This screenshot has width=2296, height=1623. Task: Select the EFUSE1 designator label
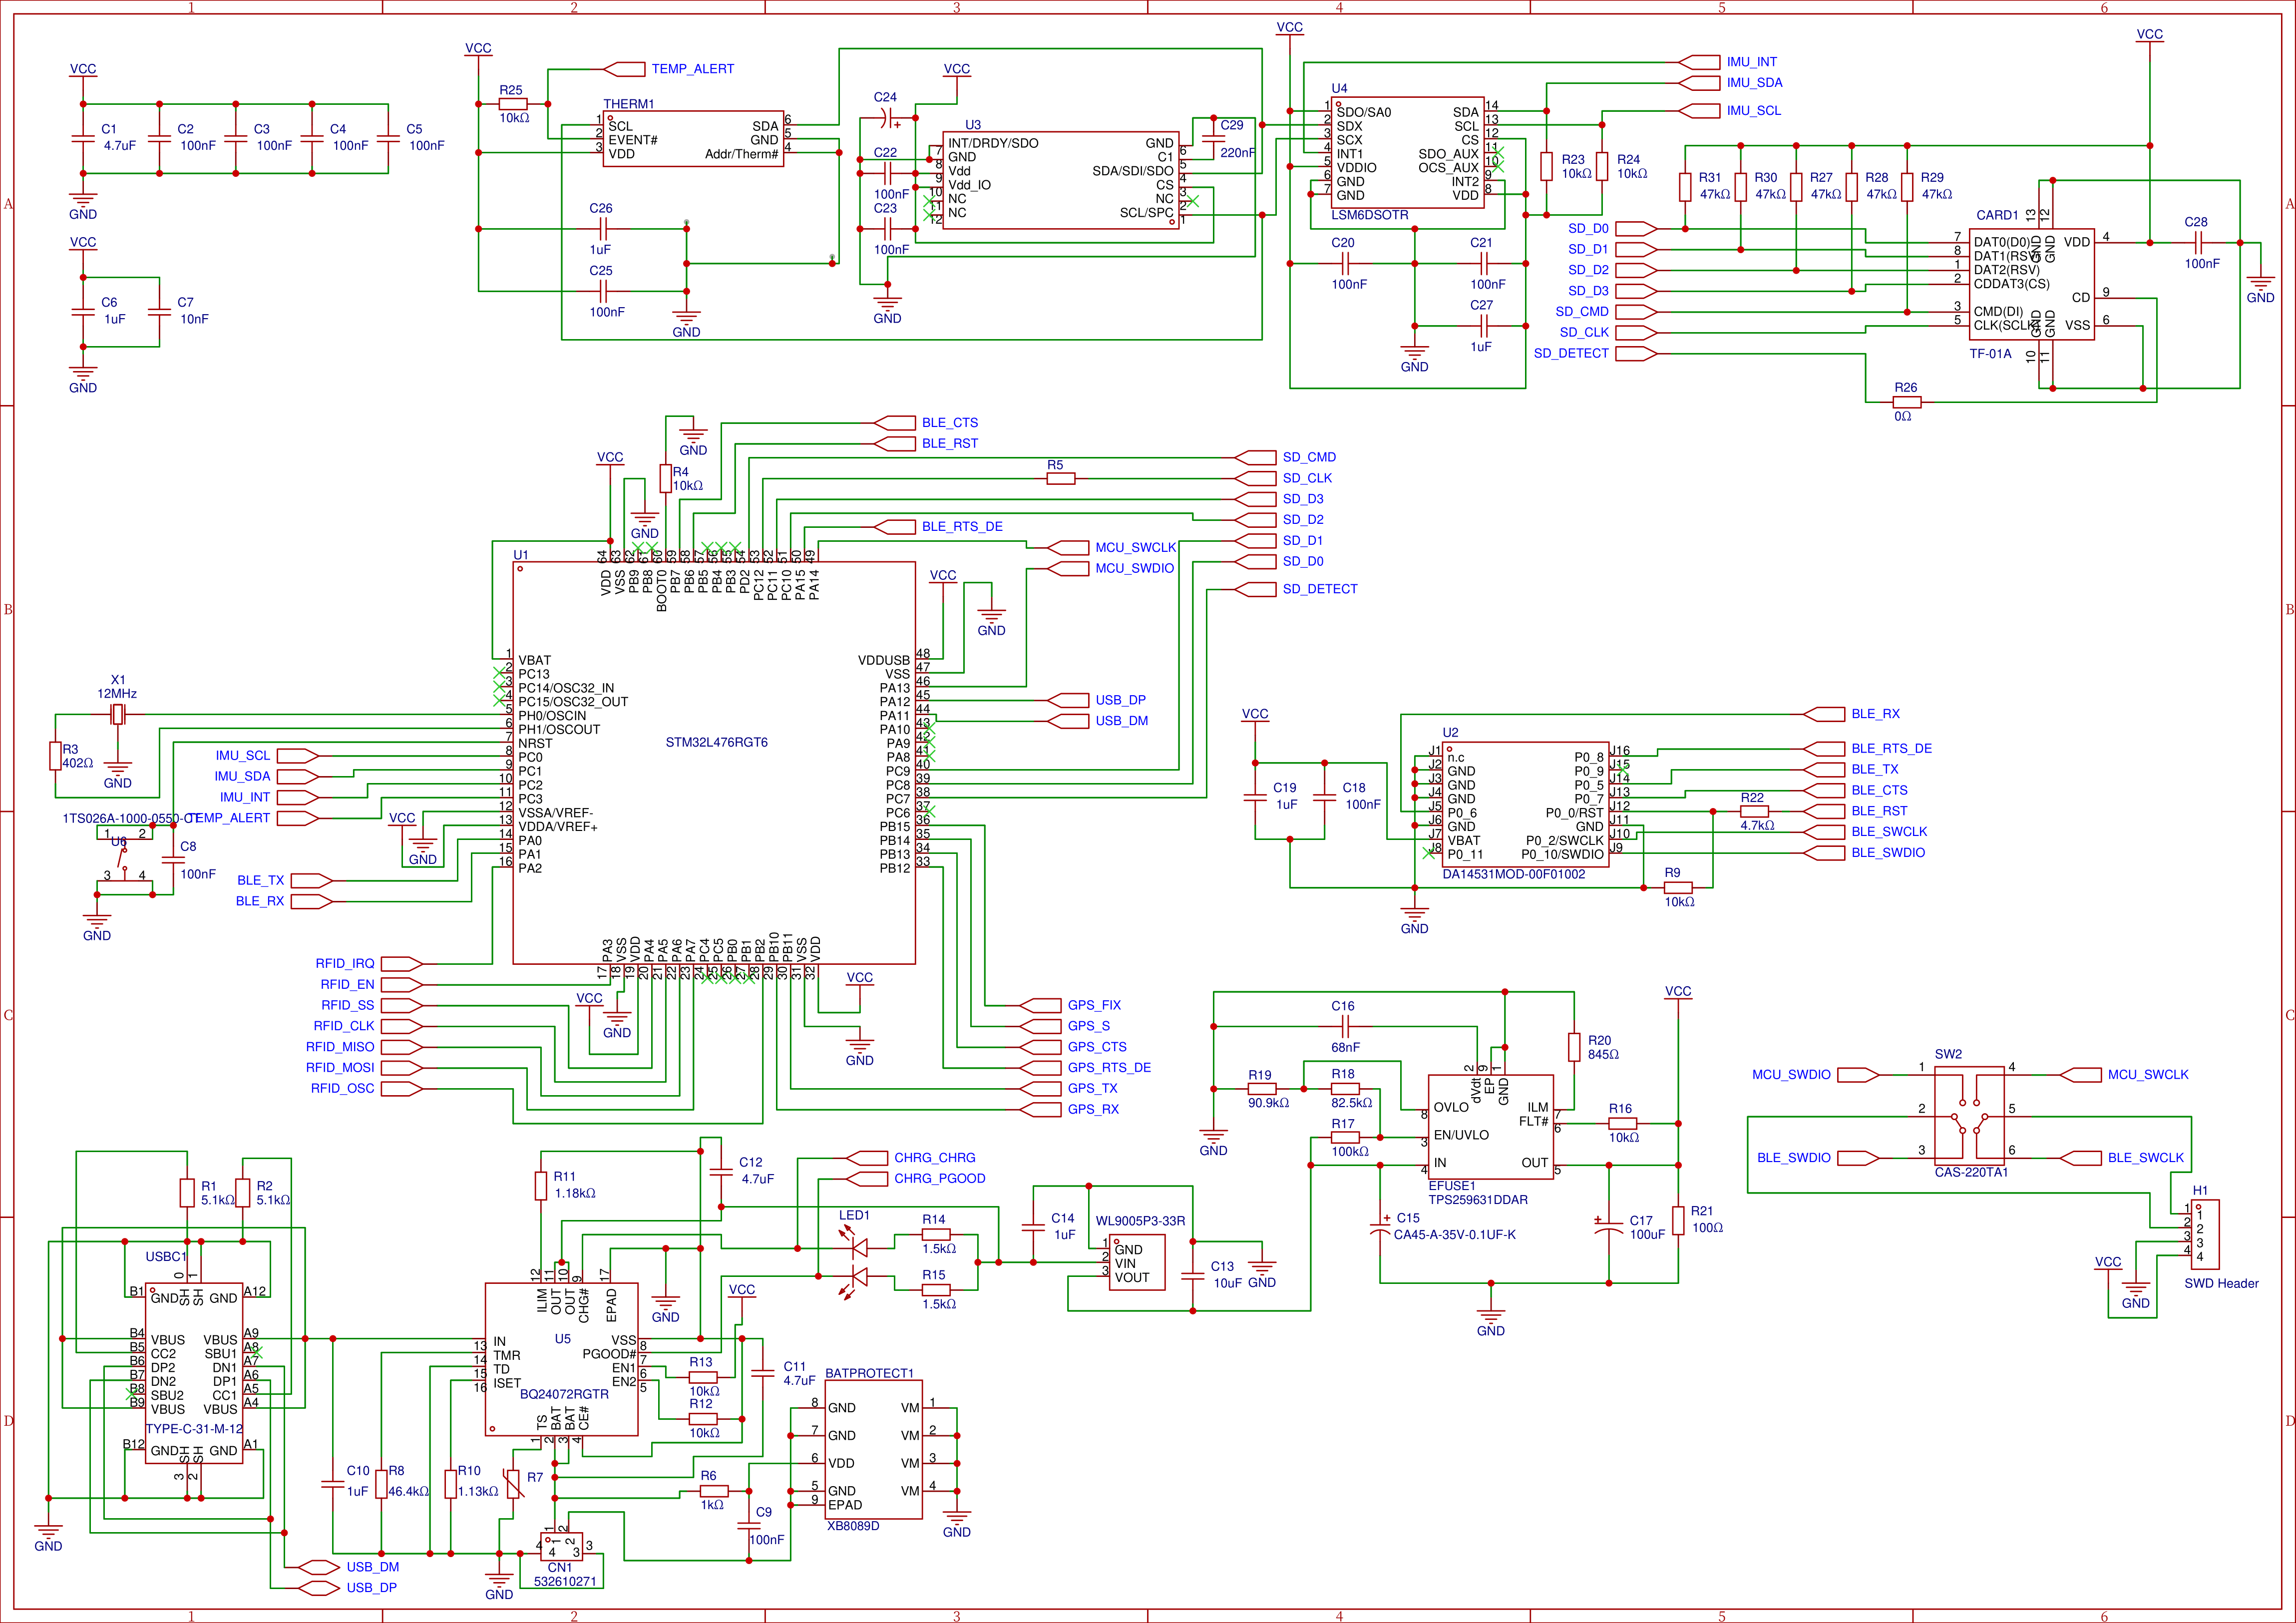coord(1452,1186)
